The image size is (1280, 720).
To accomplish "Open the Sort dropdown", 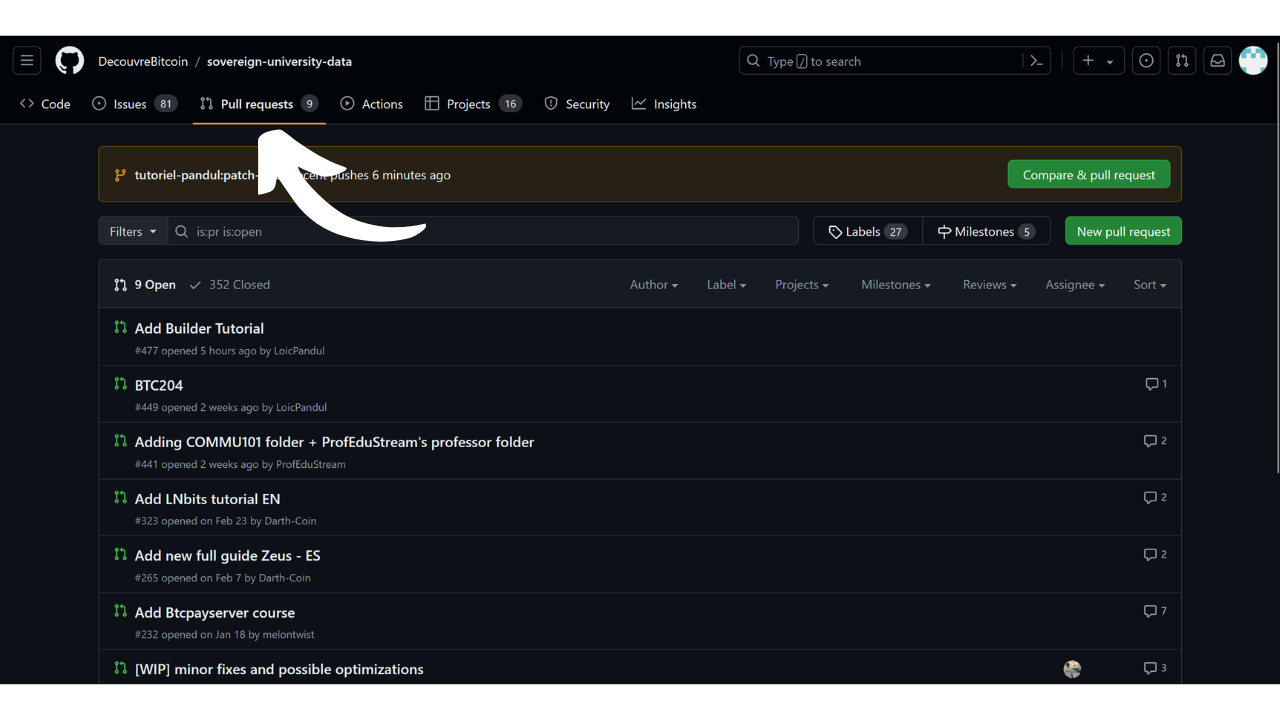I will pos(1150,285).
